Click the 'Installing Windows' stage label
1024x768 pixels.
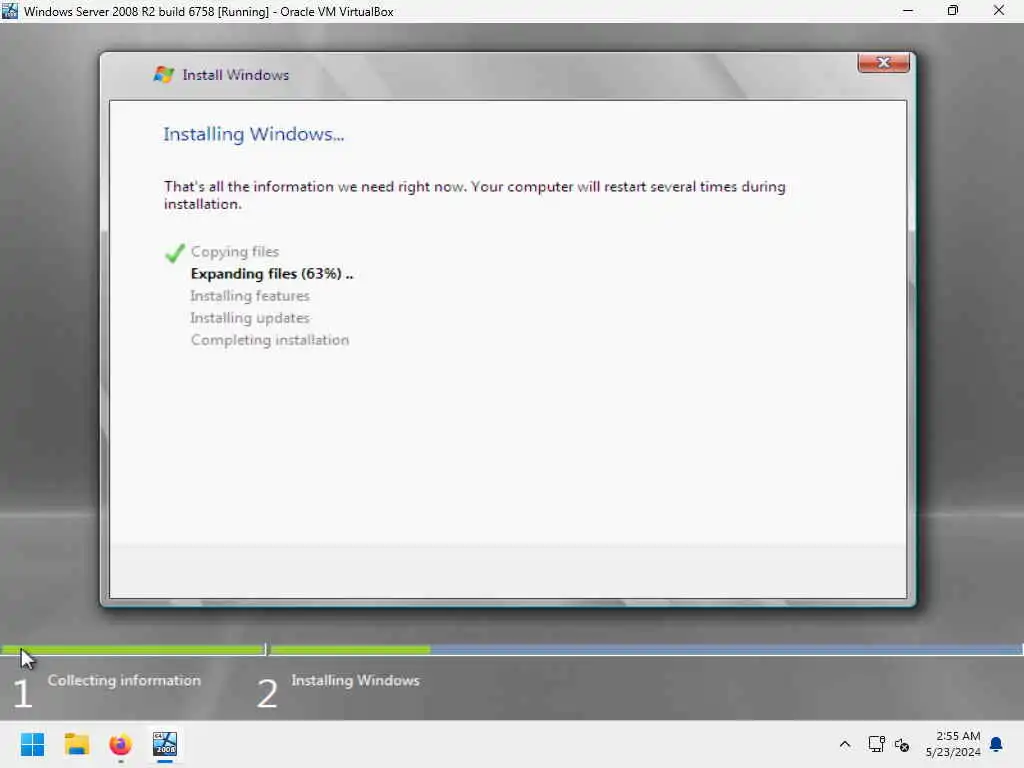tap(355, 680)
